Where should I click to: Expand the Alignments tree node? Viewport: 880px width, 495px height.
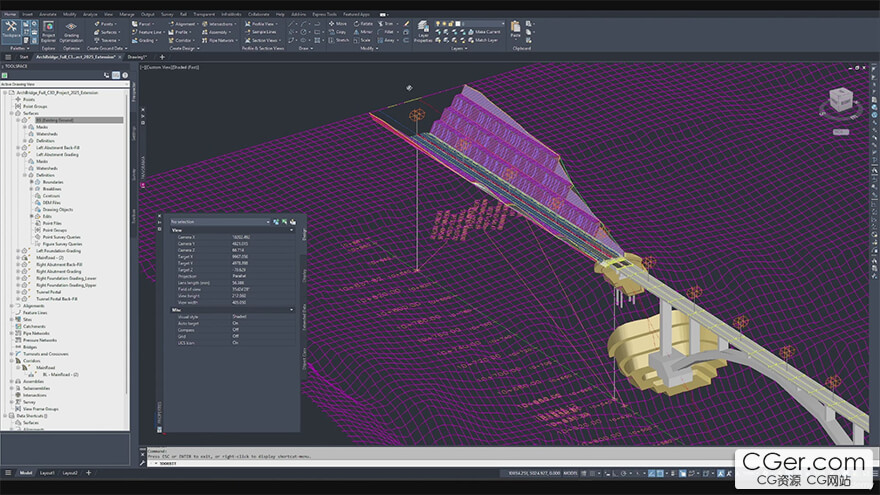[11, 306]
